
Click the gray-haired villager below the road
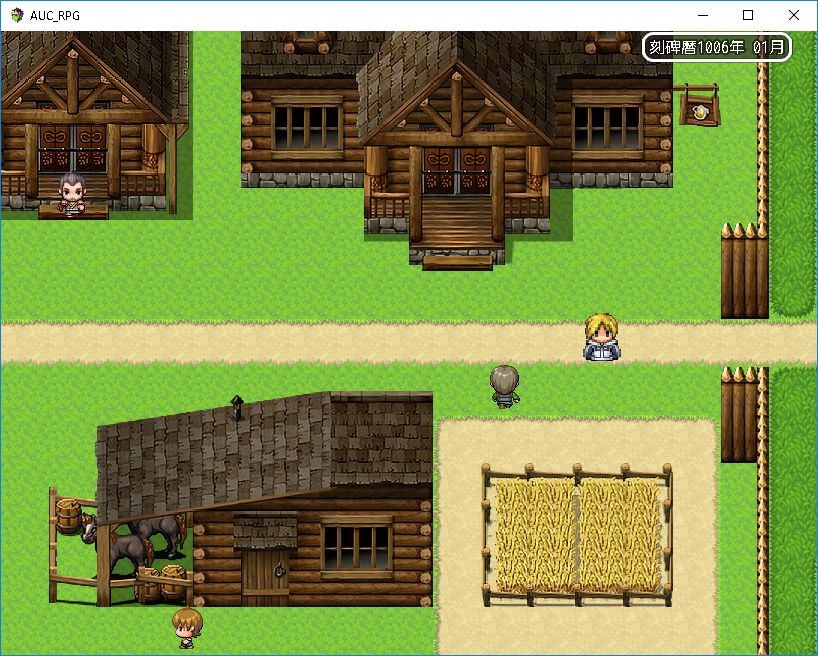tap(504, 386)
